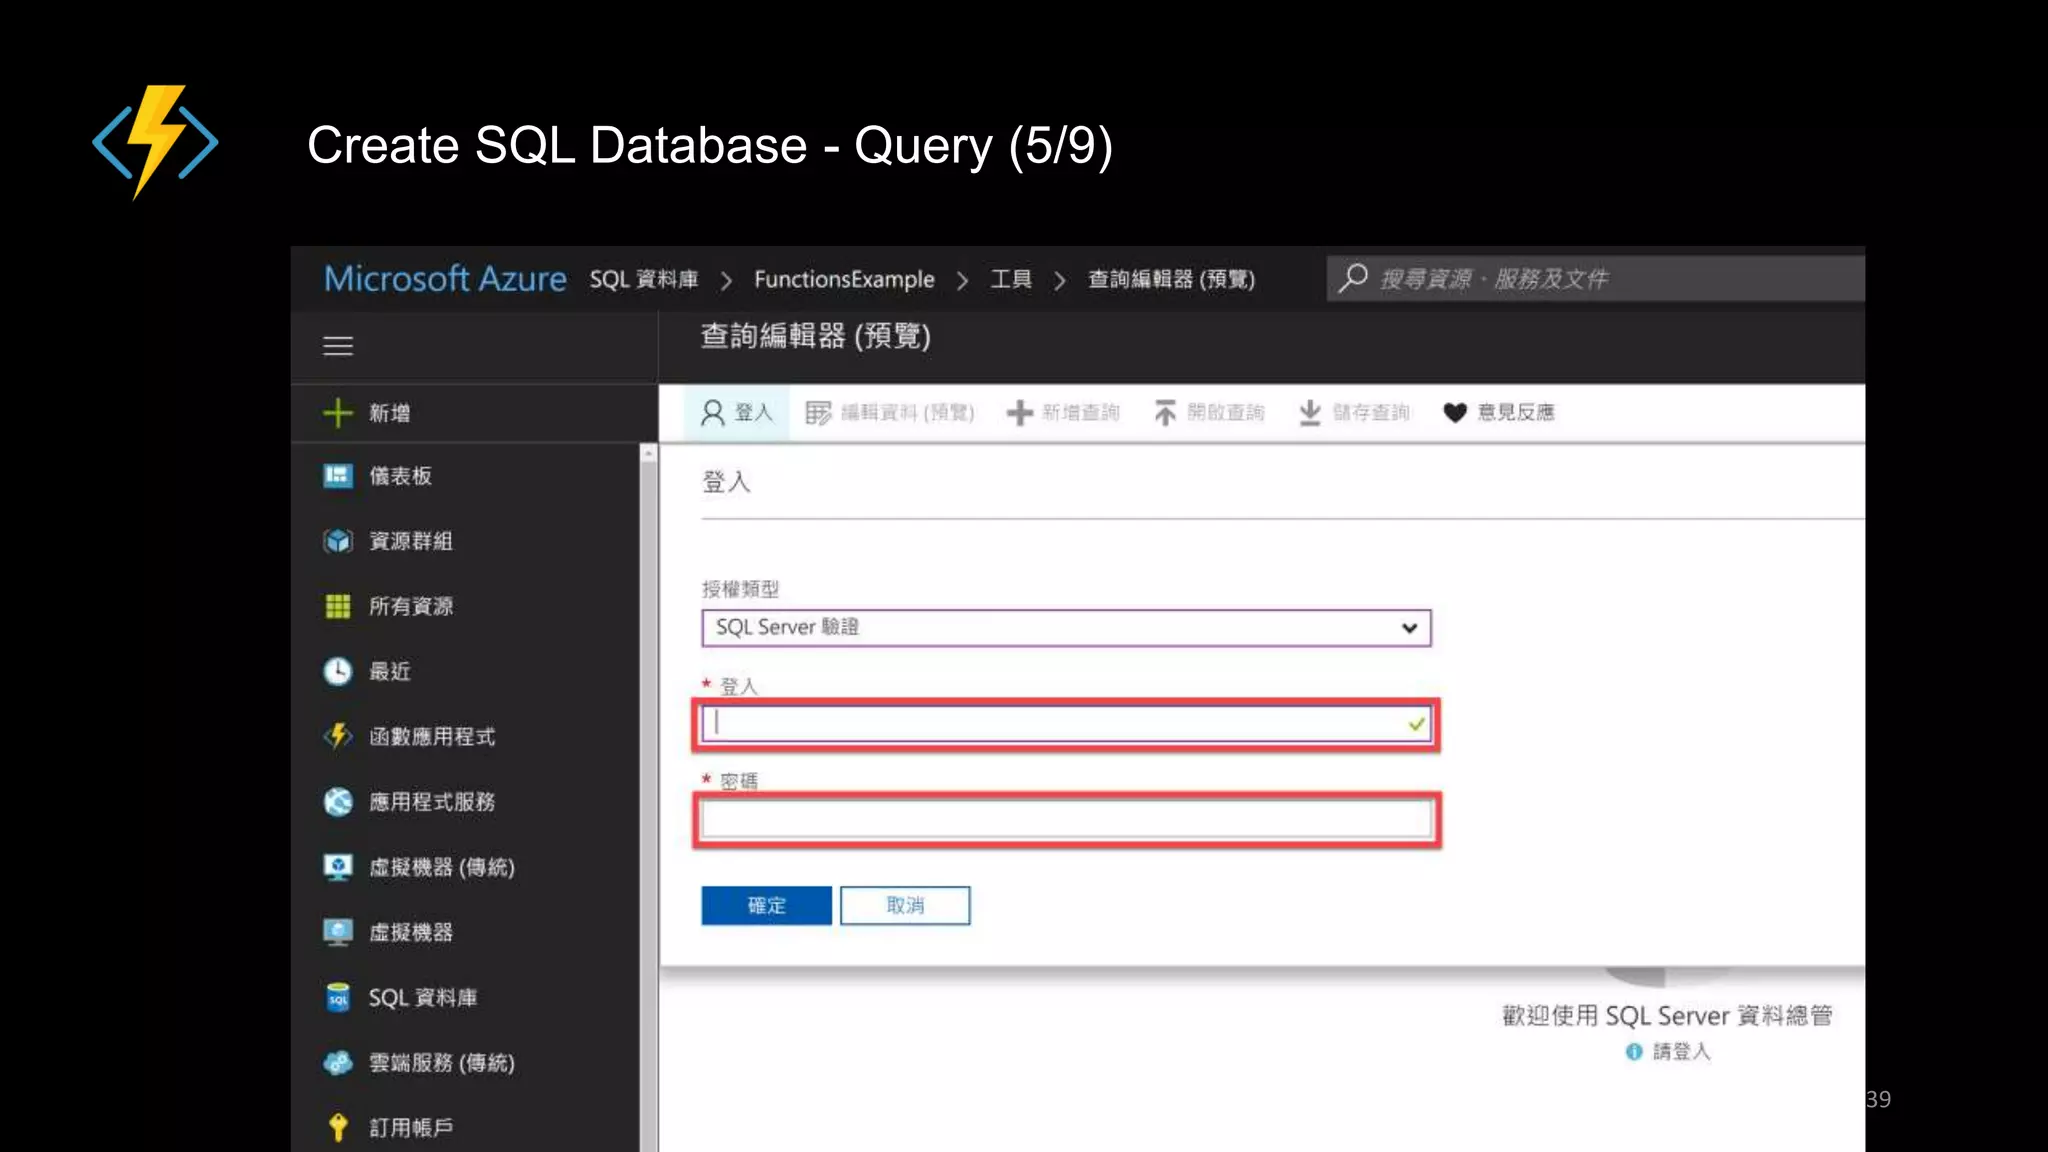Click the 查詢編輯器 (預覽) panel title
The width and height of the screenshot is (2048, 1152).
(x=815, y=336)
